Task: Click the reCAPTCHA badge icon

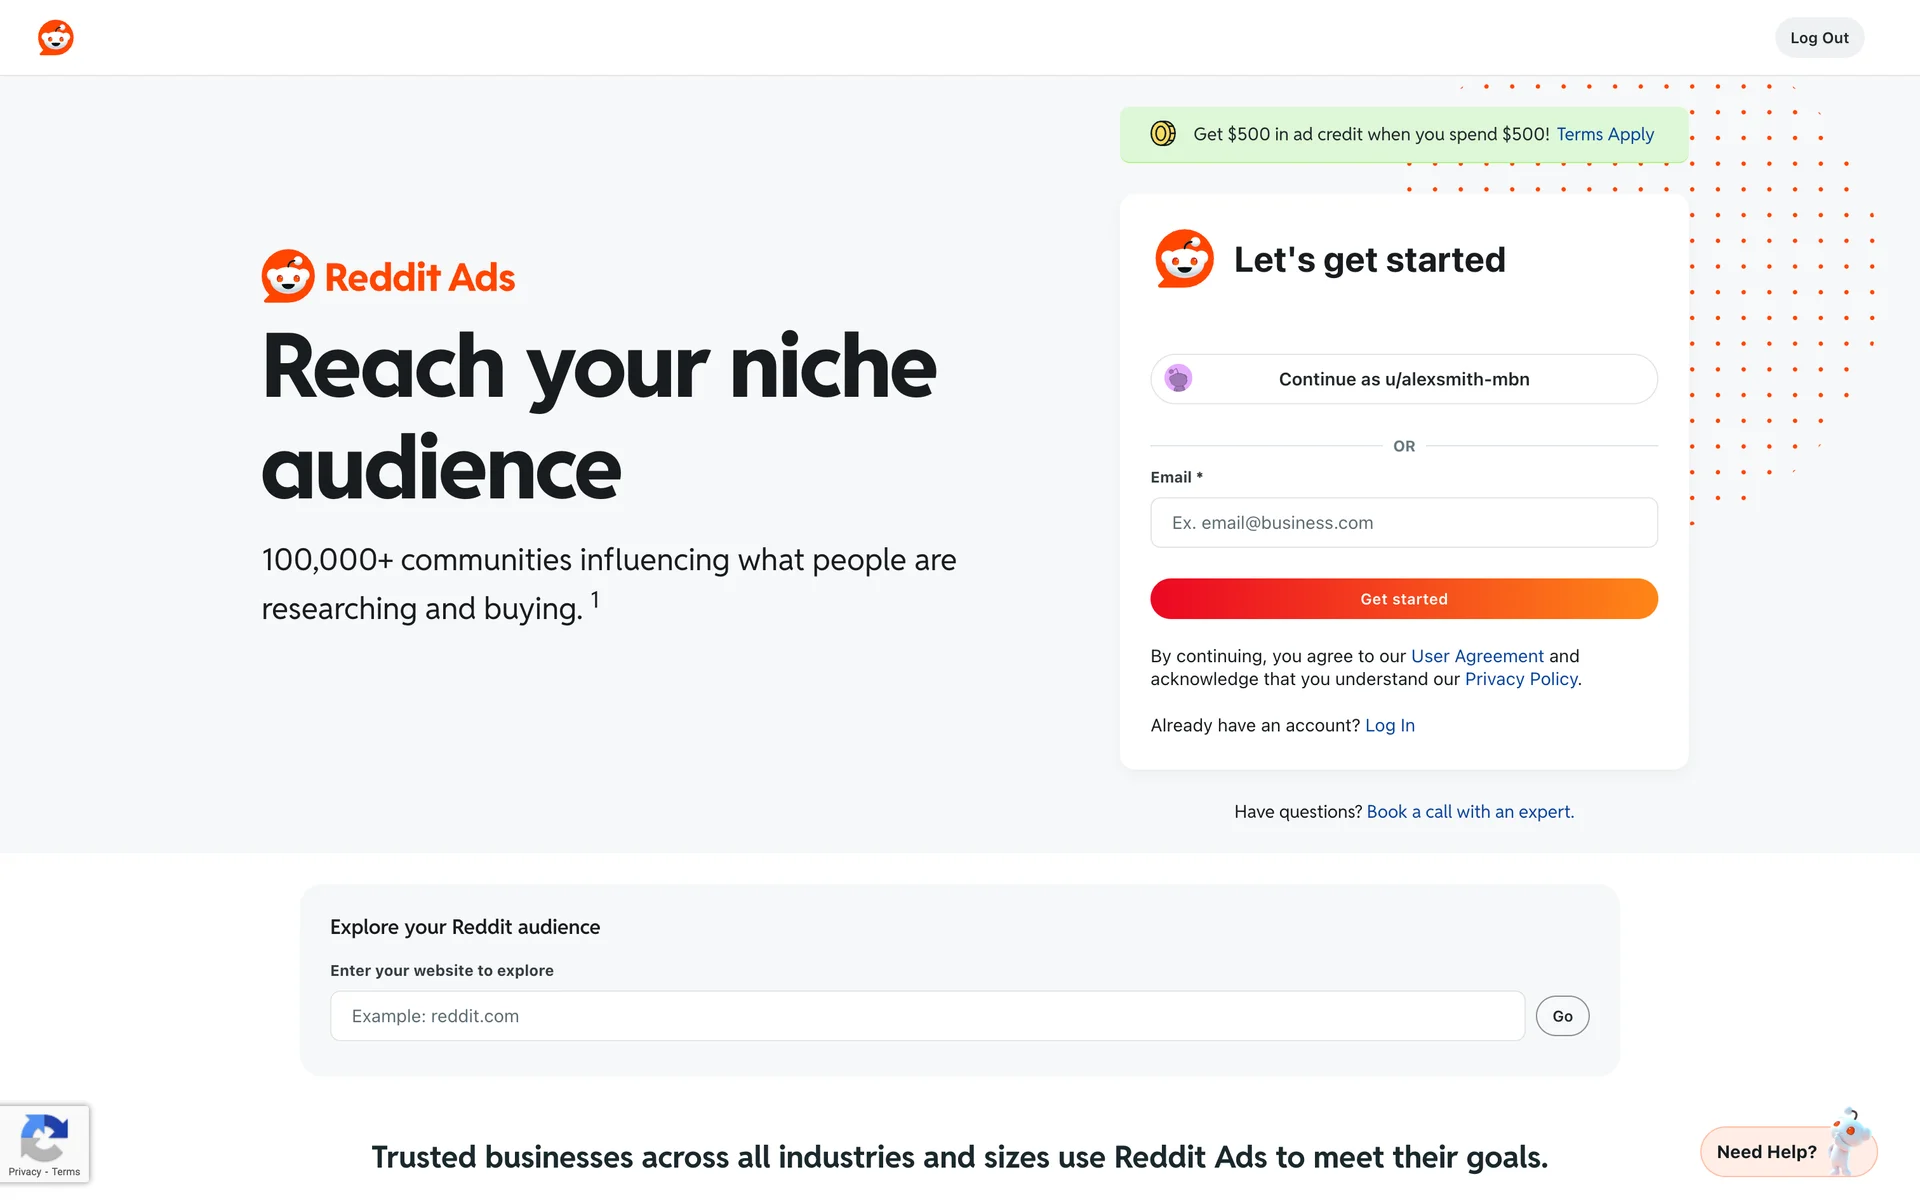Action: 44,1137
